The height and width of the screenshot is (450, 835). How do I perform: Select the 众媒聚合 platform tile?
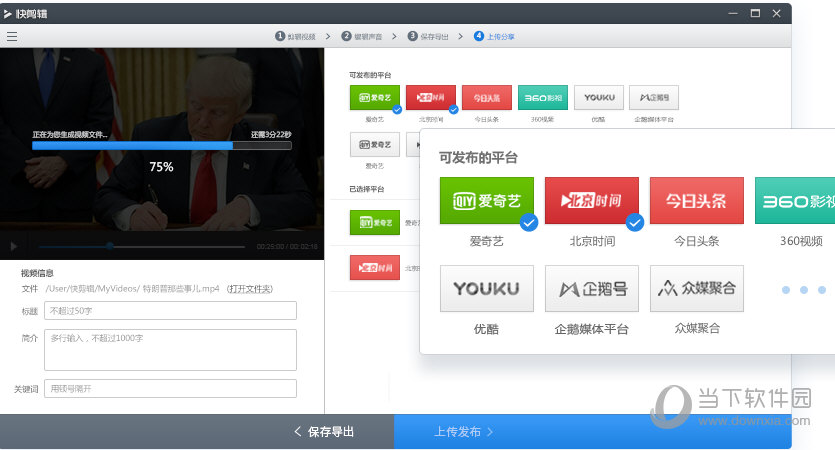[696, 289]
